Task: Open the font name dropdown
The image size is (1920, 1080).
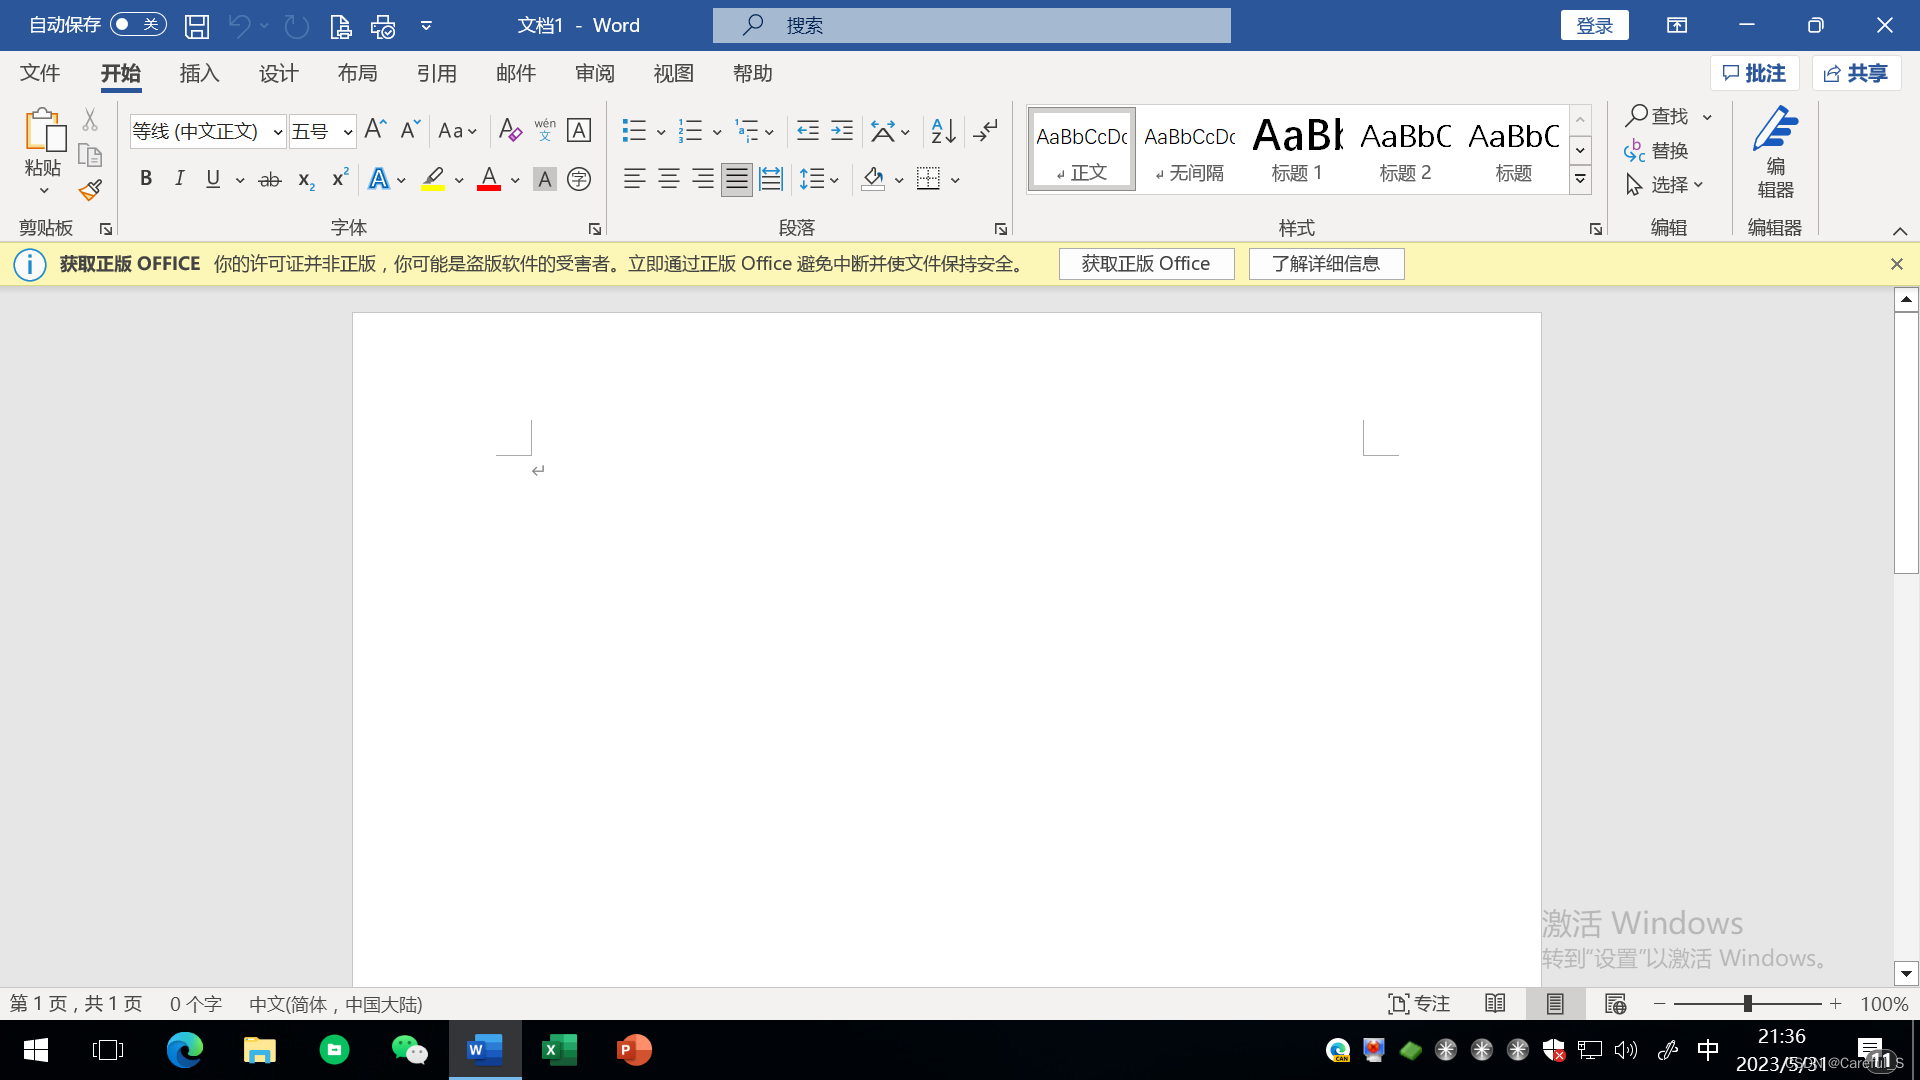Action: (x=277, y=132)
